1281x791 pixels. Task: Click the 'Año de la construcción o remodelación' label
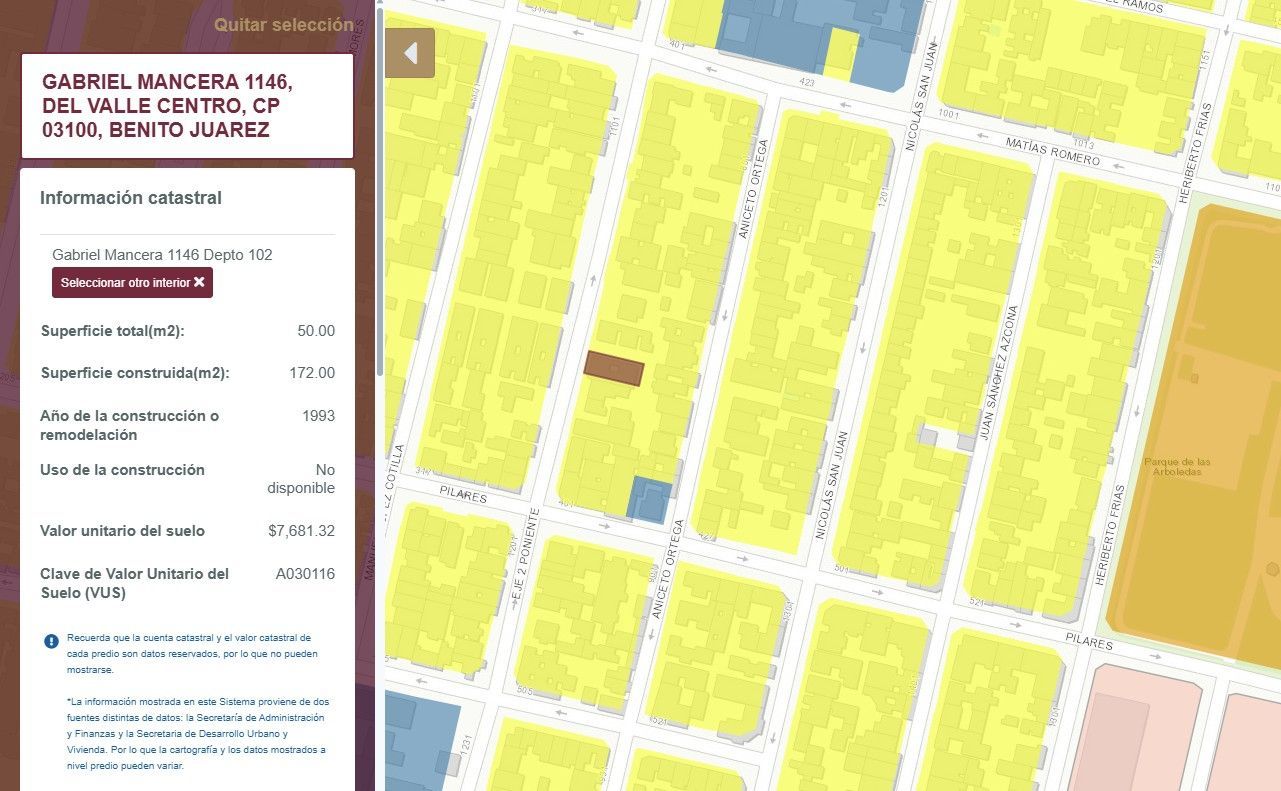130,425
